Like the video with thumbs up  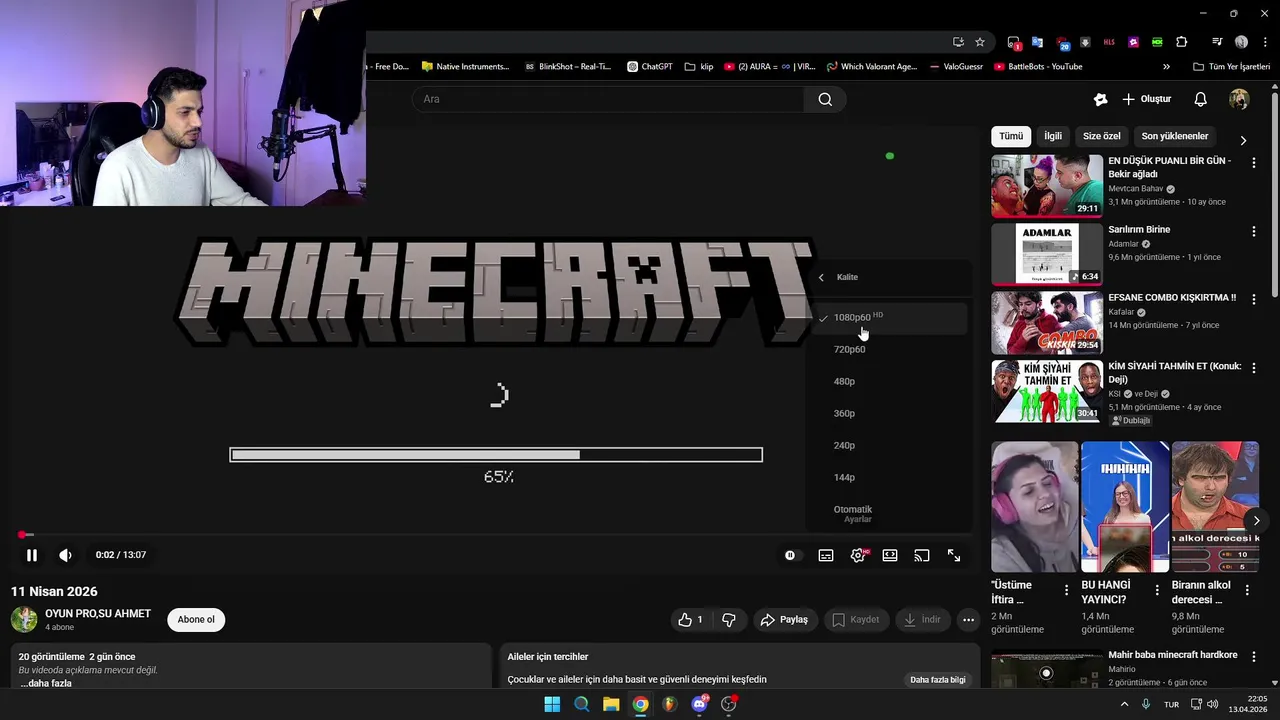(x=690, y=620)
